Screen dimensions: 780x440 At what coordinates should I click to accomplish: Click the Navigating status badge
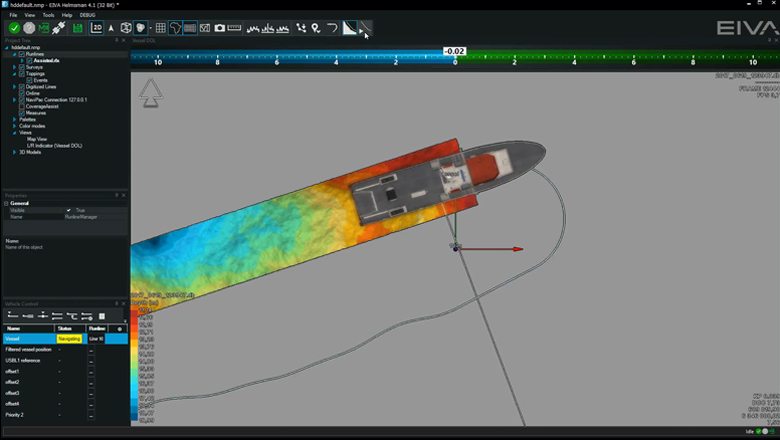tap(69, 339)
